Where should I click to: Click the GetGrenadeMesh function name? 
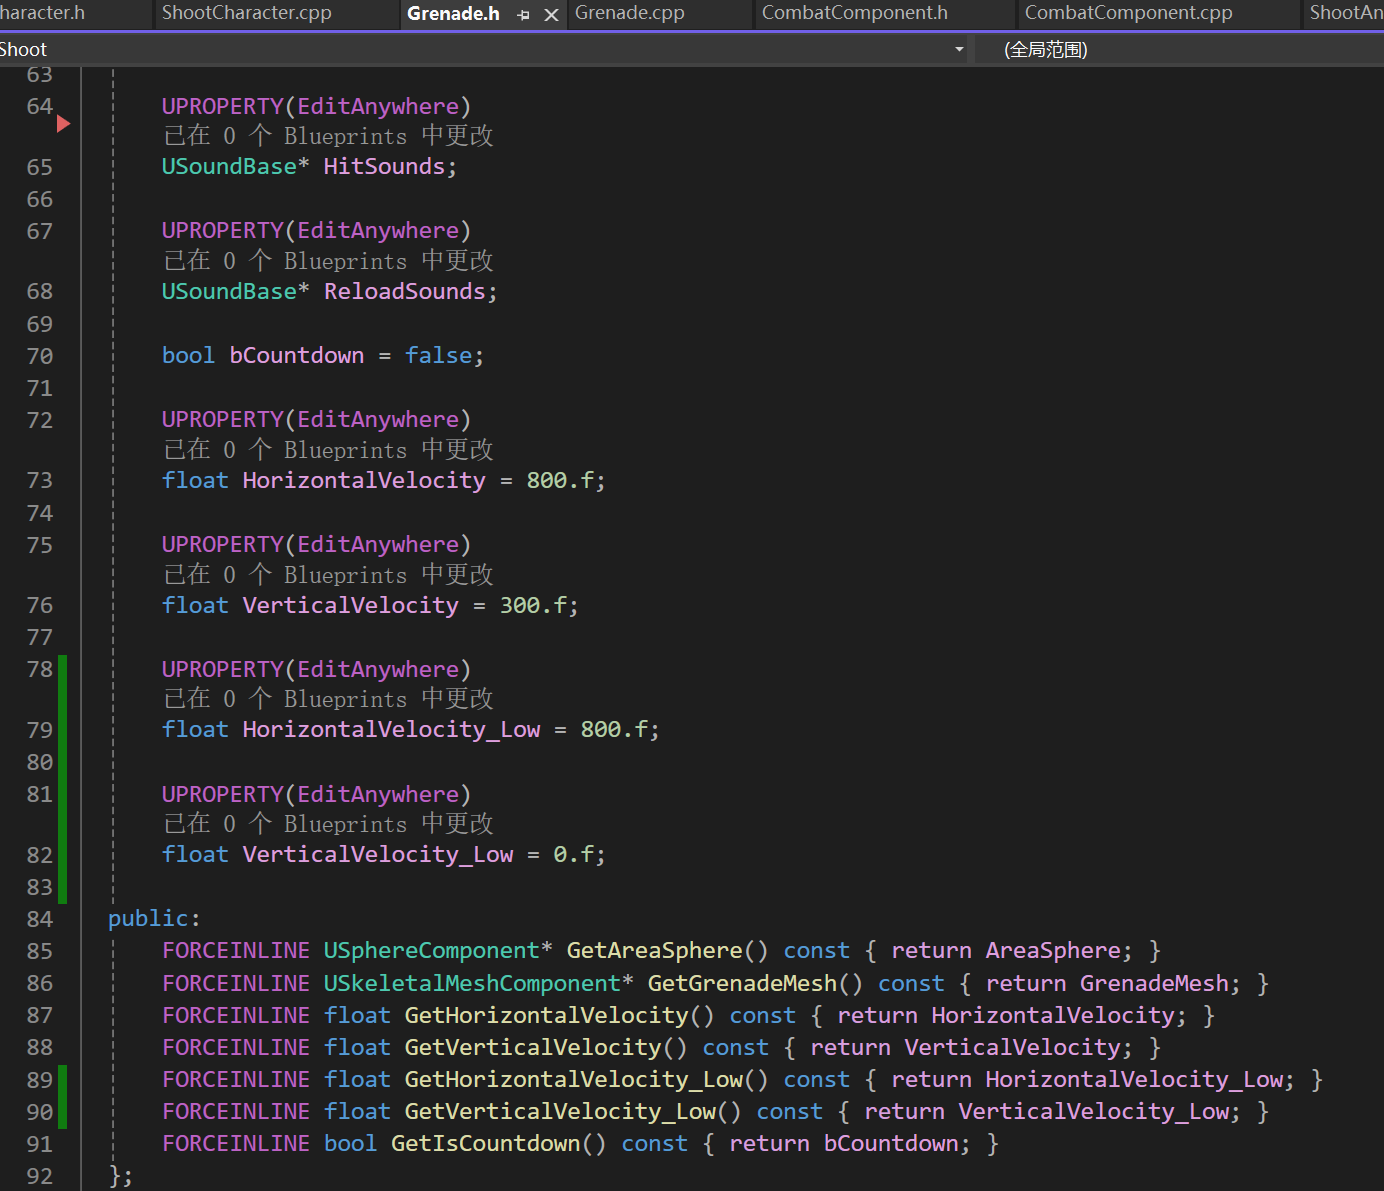pyautogui.click(x=742, y=983)
